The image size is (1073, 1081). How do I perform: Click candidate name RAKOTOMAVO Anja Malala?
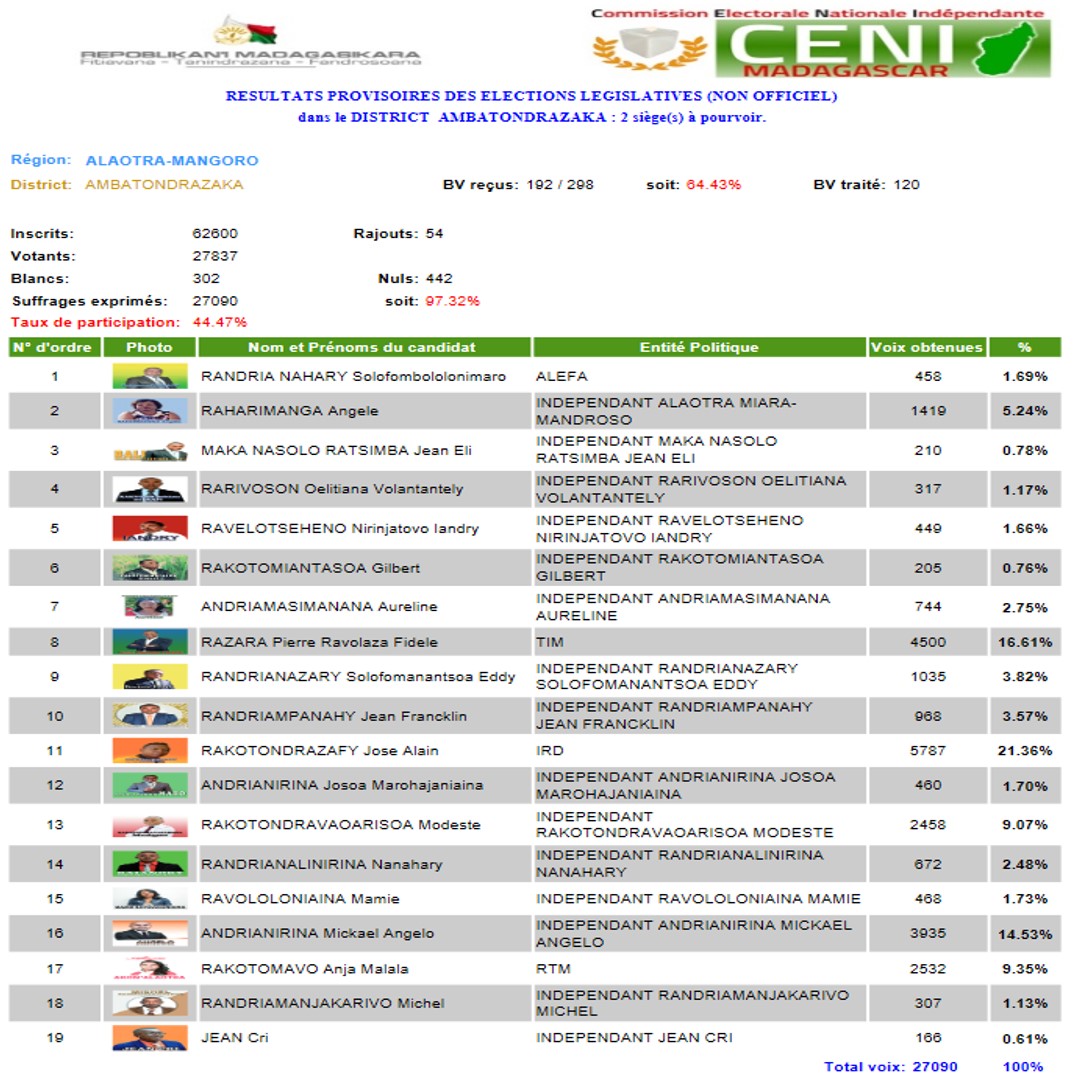click(x=305, y=969)
